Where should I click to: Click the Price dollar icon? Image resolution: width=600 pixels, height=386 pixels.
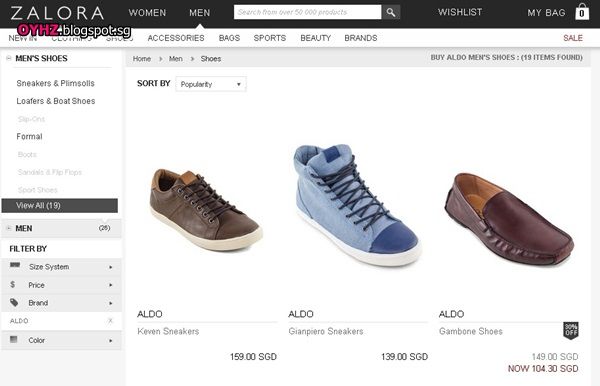click(x=13, y=284)
